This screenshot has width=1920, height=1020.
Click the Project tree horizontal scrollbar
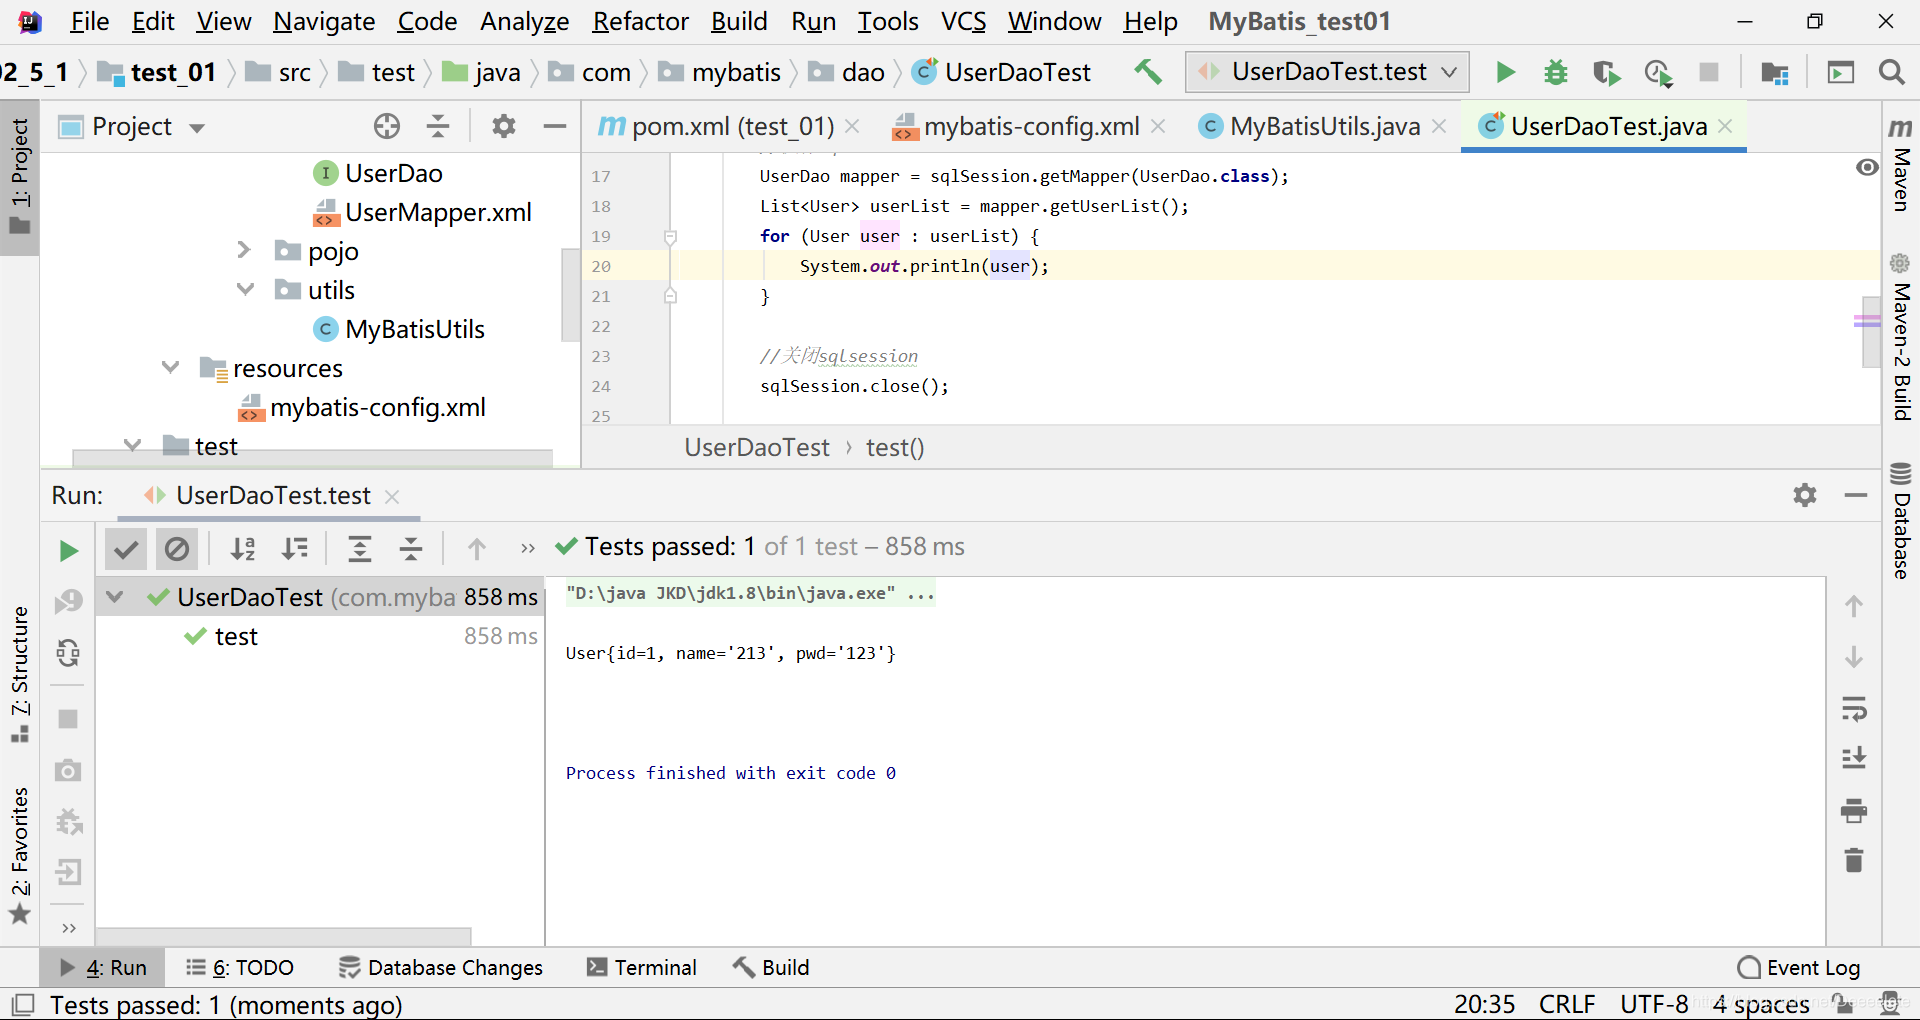(x=312, y=458)
